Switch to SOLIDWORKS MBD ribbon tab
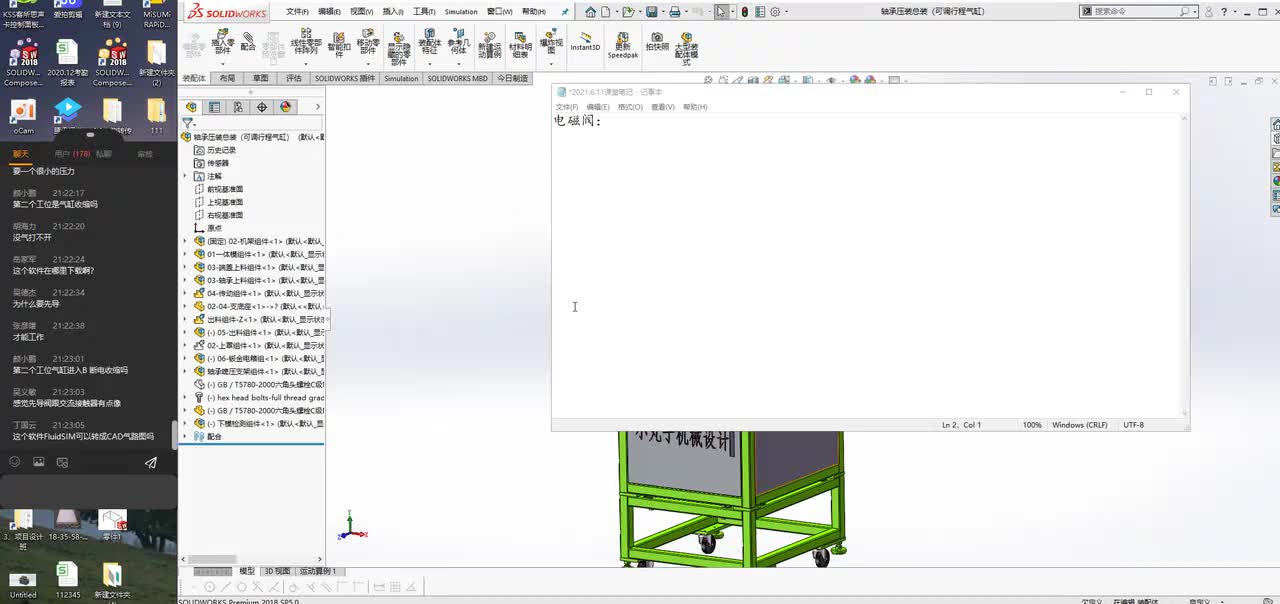 pos(458,78)
